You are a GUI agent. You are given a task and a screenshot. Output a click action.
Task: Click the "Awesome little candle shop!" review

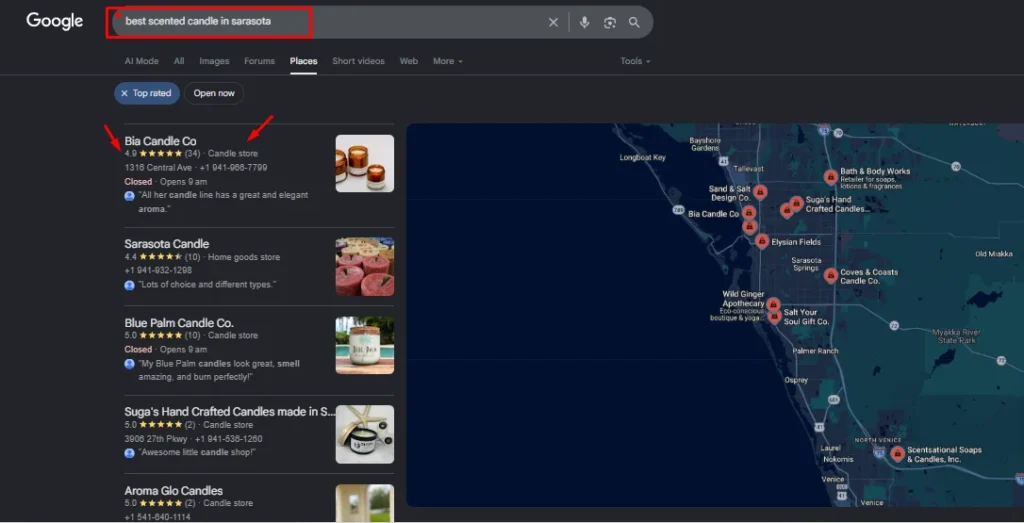point(196,452)
